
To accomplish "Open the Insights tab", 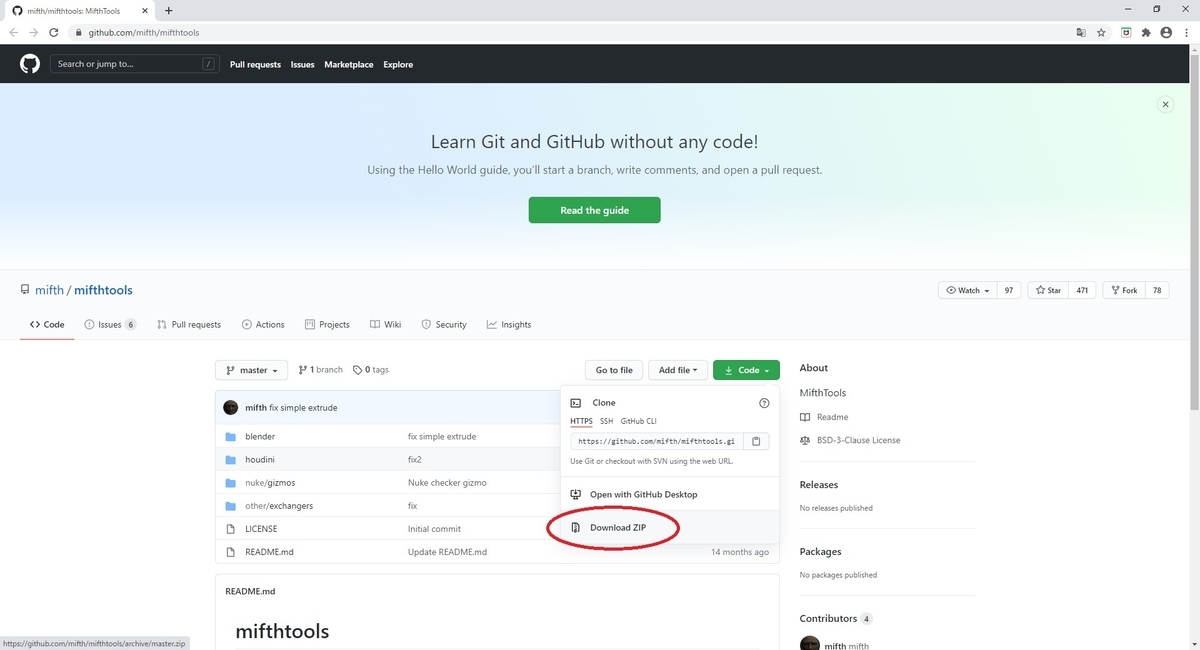I will 509,325.
